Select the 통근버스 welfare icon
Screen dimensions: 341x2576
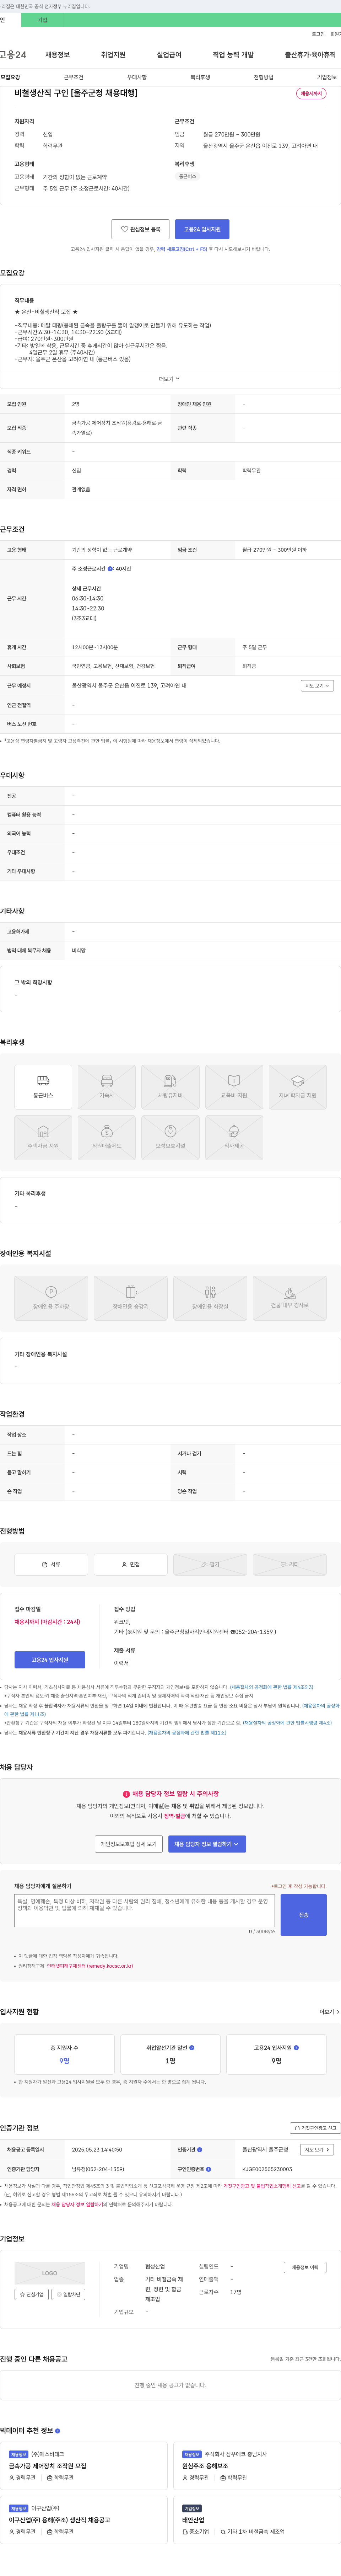tap(43, 1087)
